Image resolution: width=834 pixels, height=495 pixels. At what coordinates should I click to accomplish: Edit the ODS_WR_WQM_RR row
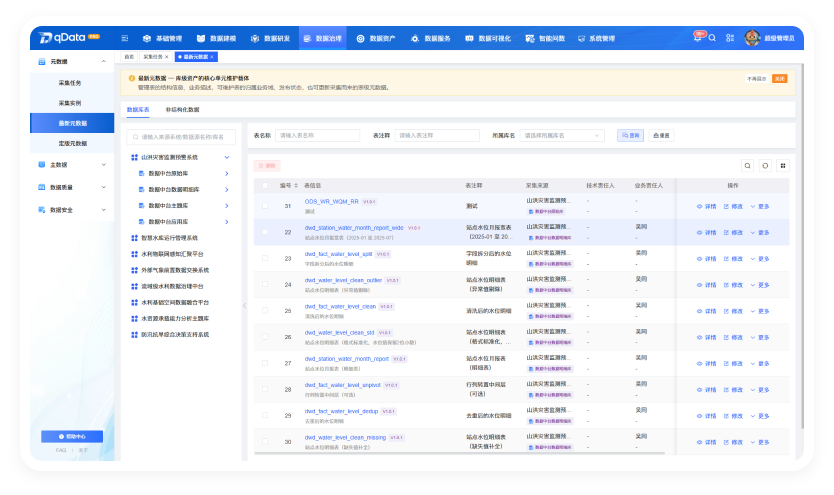coord(733,206)
